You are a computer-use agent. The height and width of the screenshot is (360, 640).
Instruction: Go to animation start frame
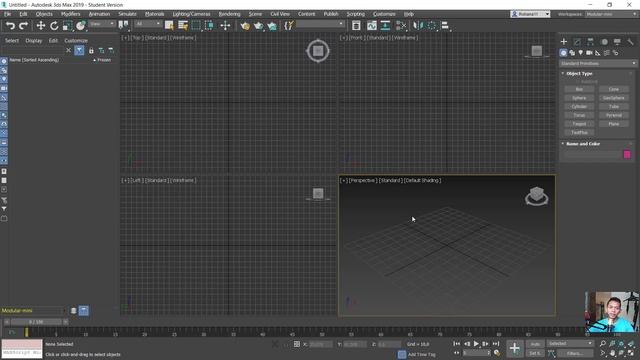457,344
